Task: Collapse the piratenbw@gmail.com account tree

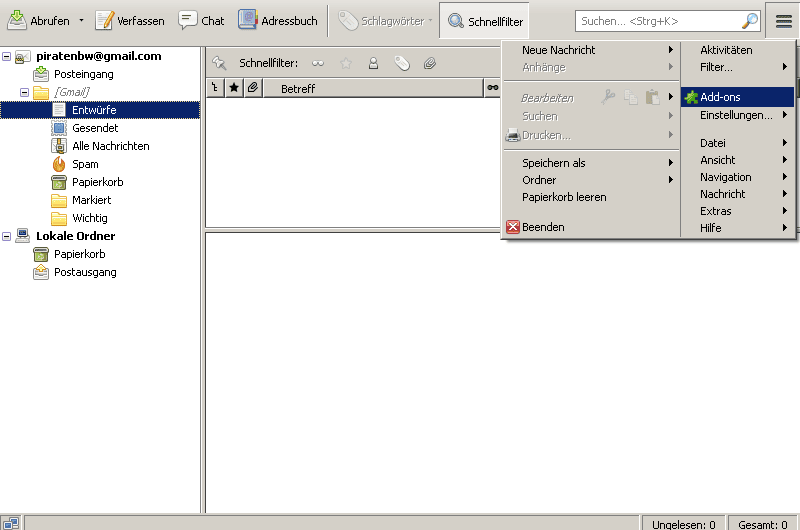Action: coord(7,57)
